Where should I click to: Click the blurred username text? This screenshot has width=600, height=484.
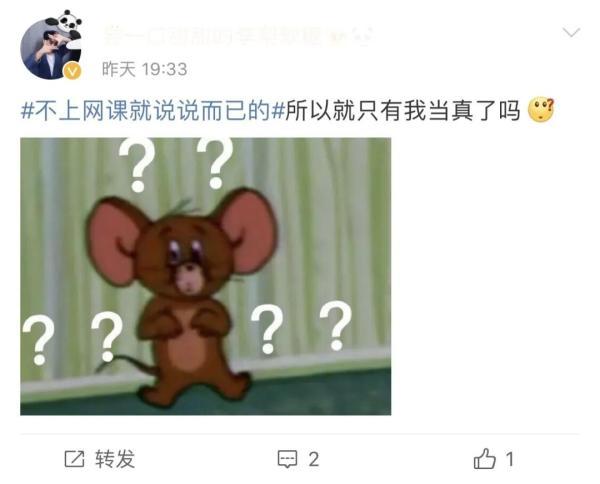click(x=213, y=37)
